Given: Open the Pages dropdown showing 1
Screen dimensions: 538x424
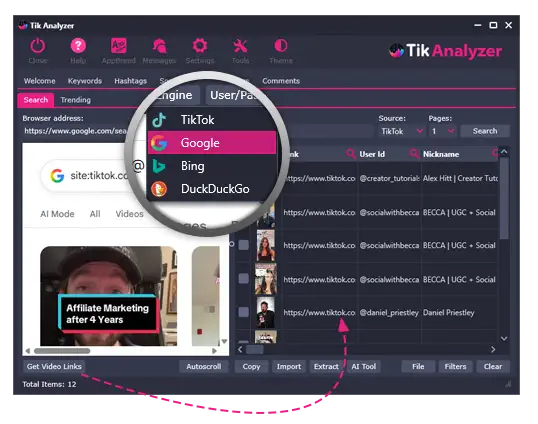Looking at the screenshot, I should click(x=443, y=131).
